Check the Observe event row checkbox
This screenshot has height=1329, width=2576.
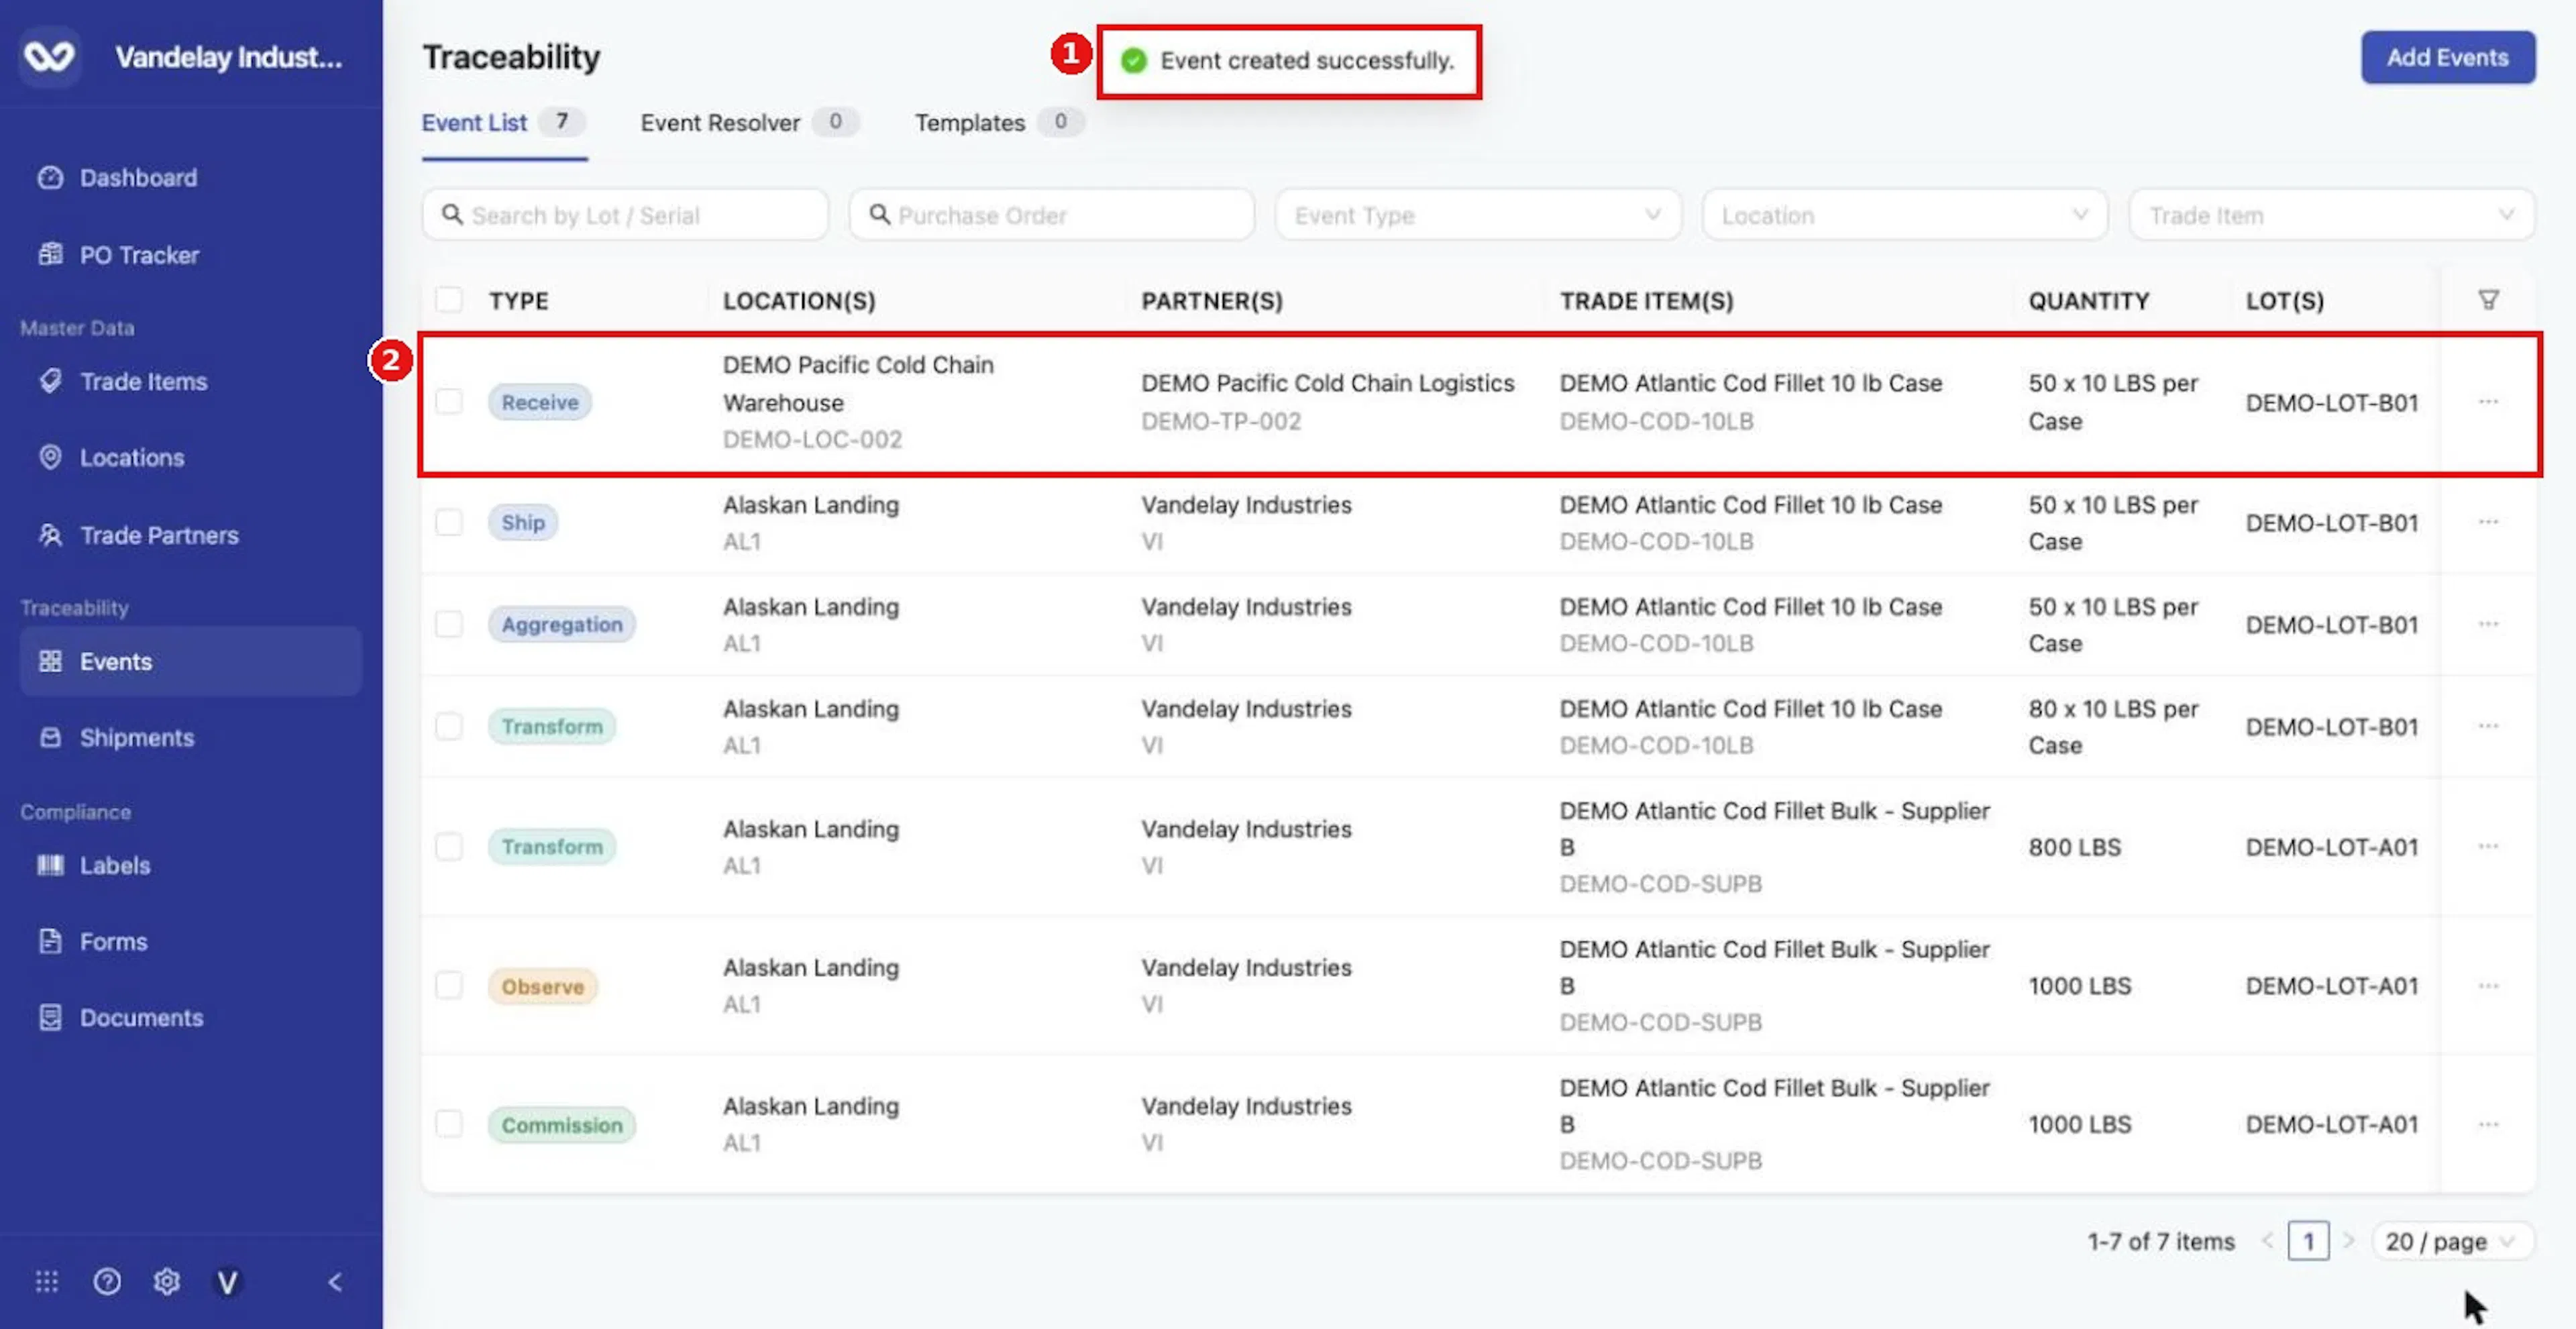[x=449, y=985]
